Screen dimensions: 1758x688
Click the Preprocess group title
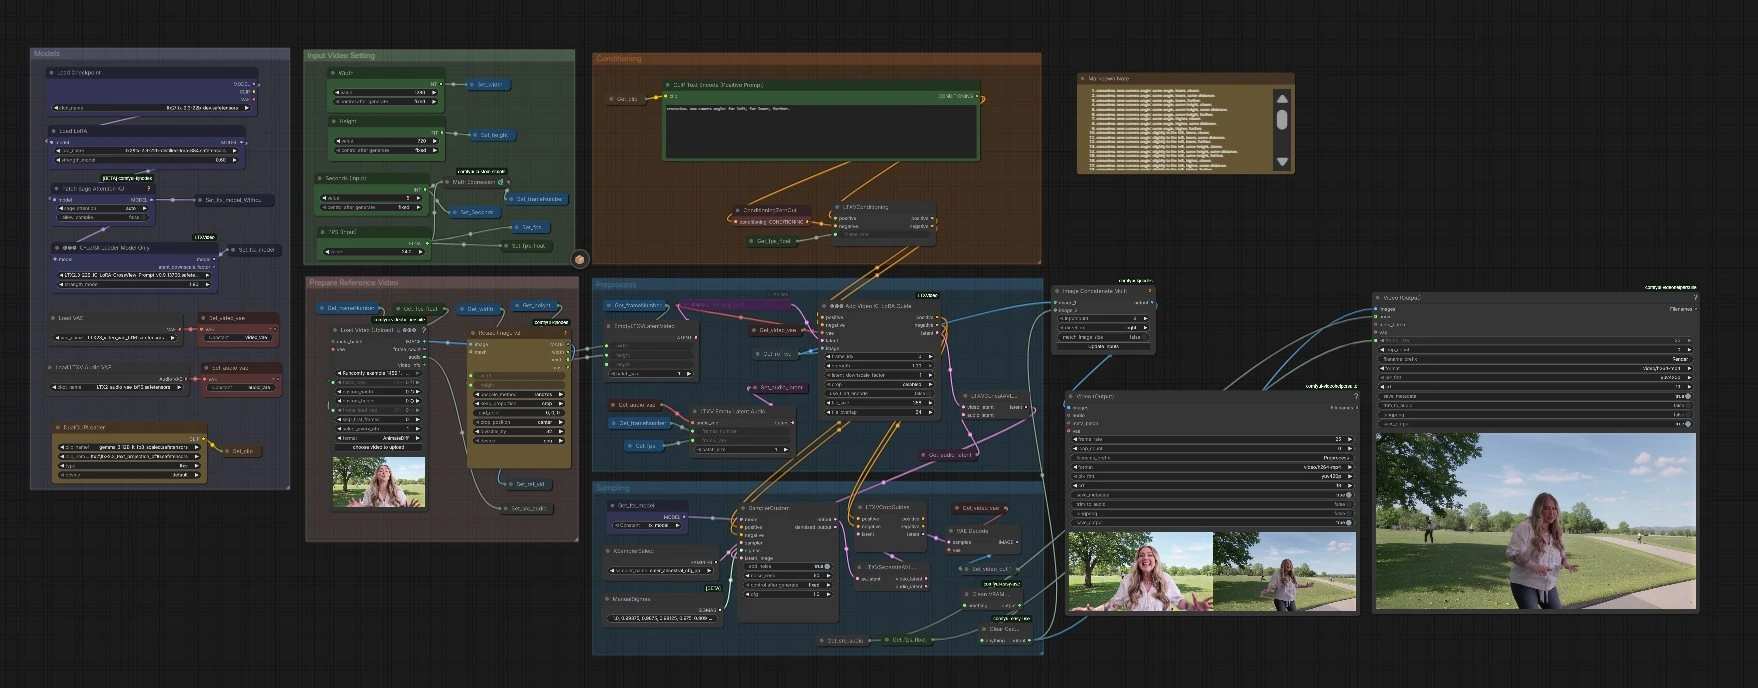point(616,284)
